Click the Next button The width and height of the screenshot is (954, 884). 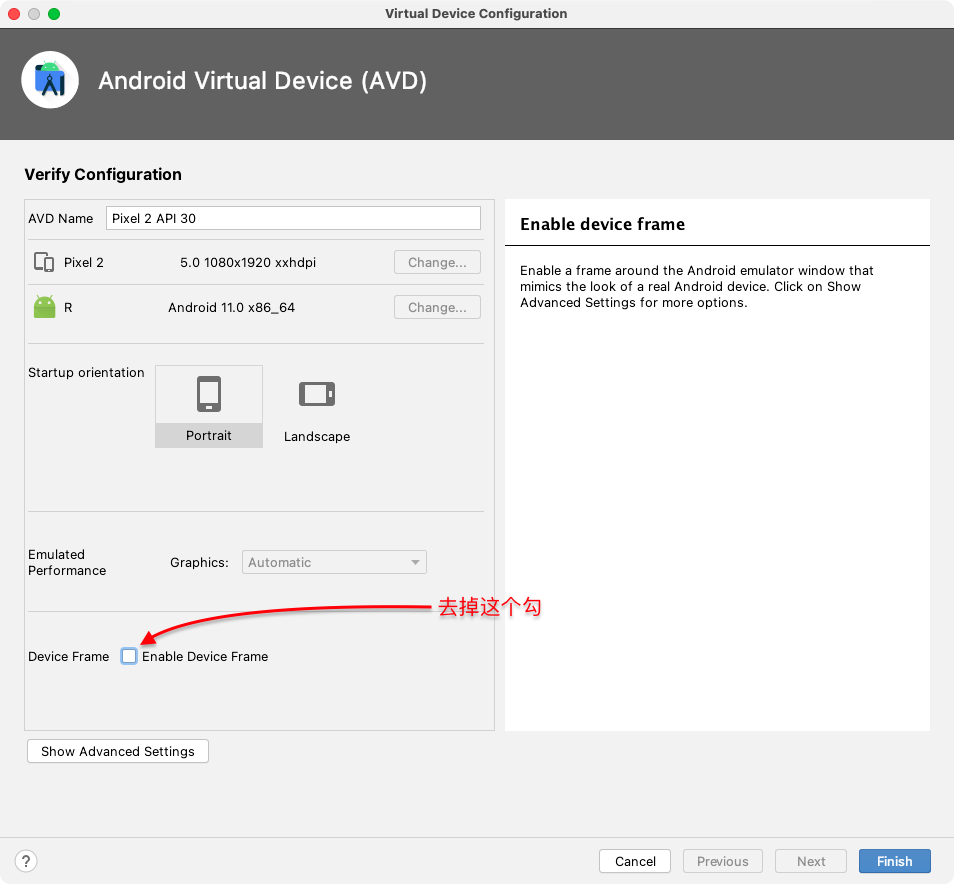(810, 861)
